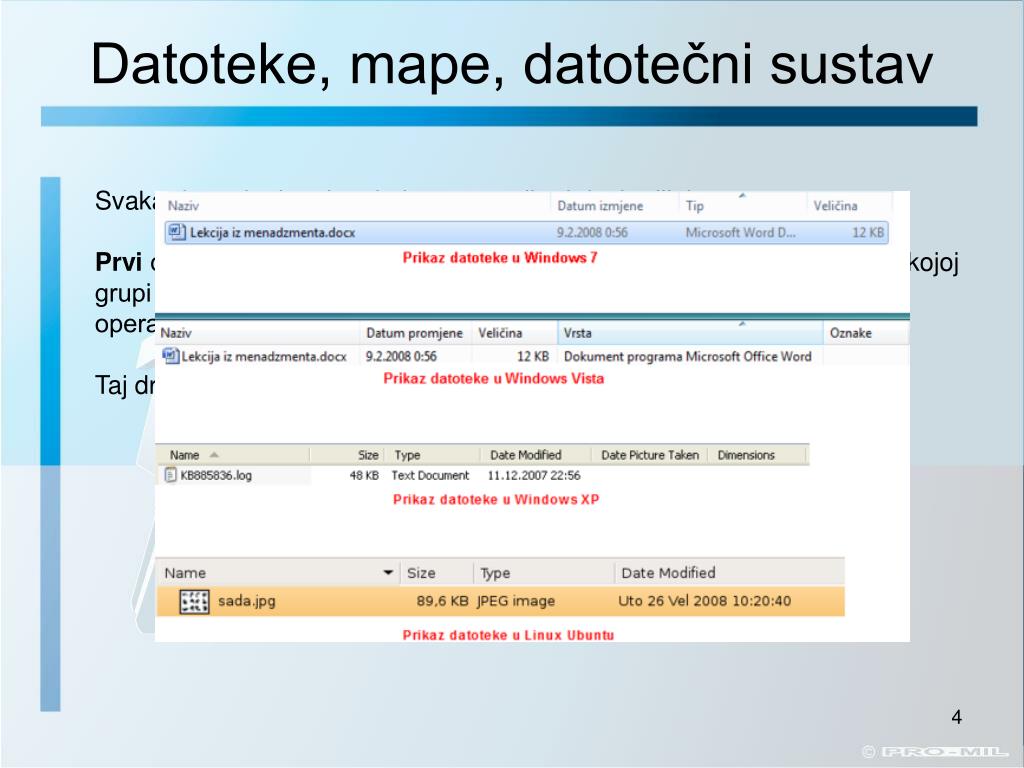Screen dimensions: 1024x768
Task: Click the Windows XP Size column header
Action: 368,455
